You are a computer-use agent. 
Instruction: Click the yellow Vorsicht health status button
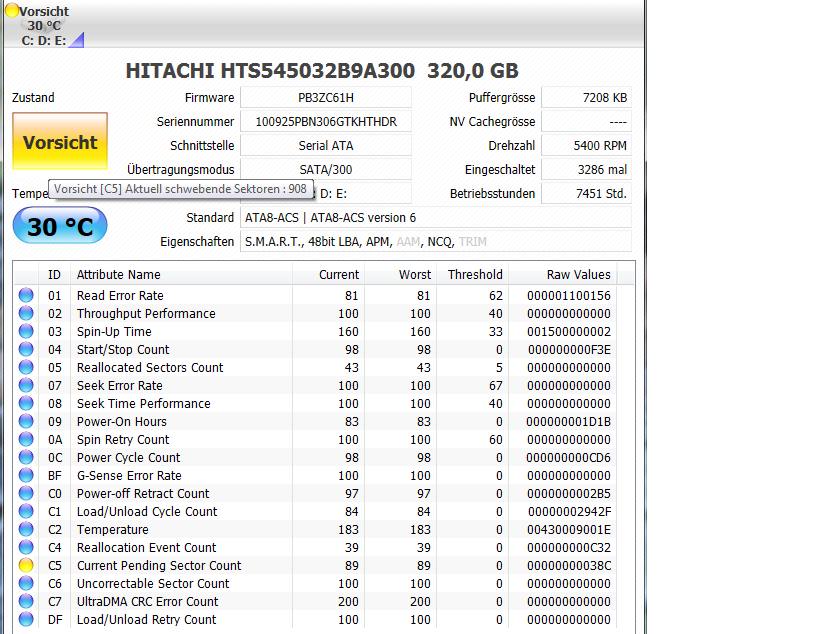60,141
